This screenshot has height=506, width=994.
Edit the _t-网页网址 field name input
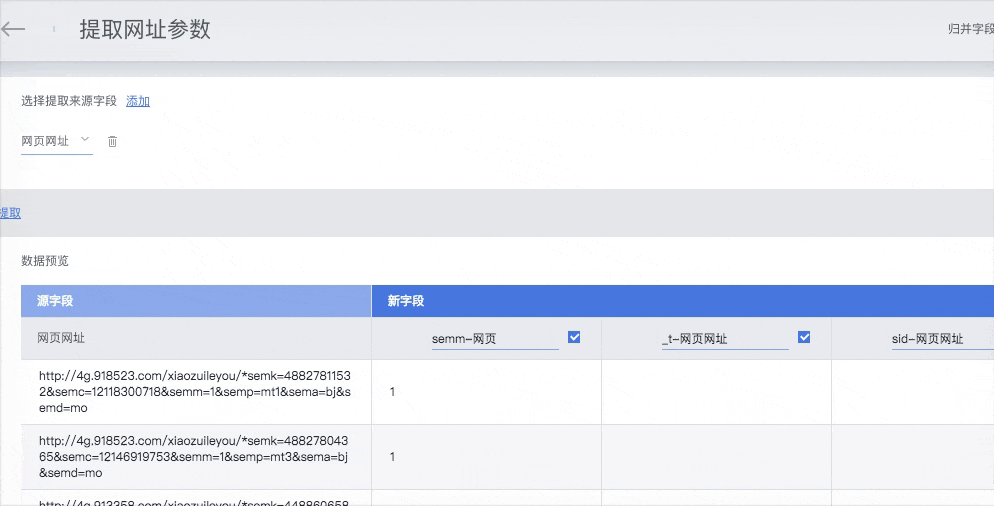725,339
